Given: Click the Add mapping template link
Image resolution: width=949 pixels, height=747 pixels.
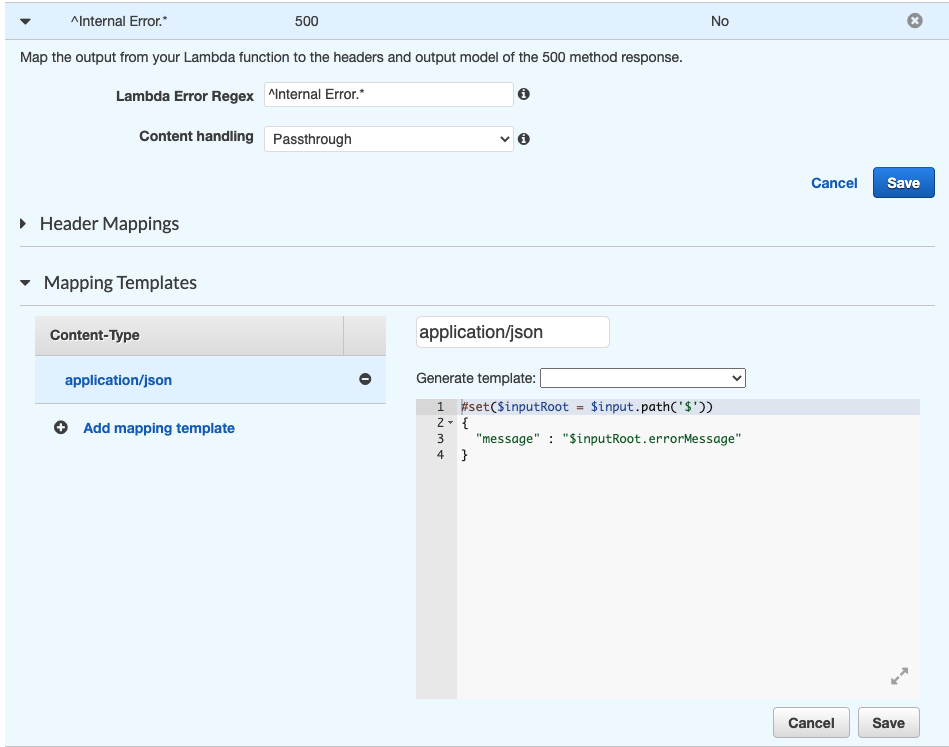Looking at the screenshot, I should (x=158, y=427).
